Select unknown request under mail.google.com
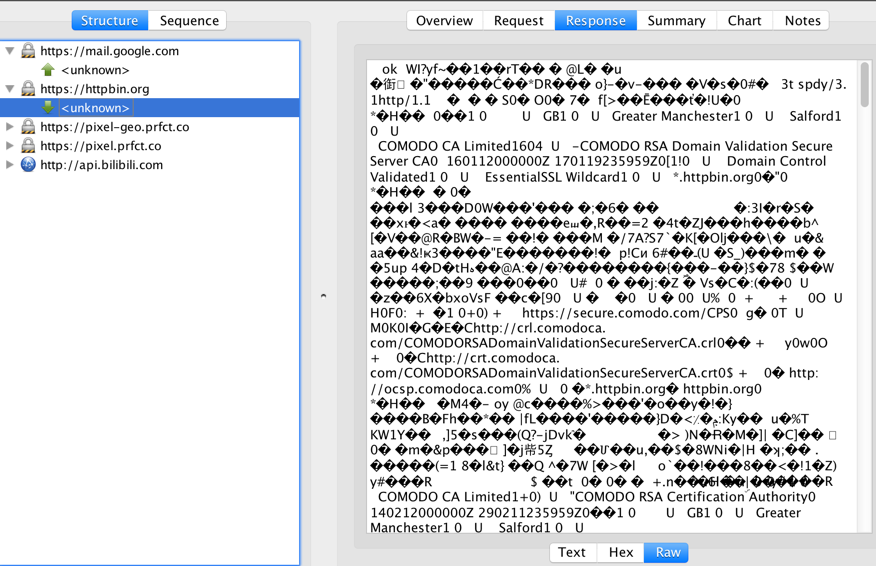Screen dimensions: 876x566 point(95,70)
